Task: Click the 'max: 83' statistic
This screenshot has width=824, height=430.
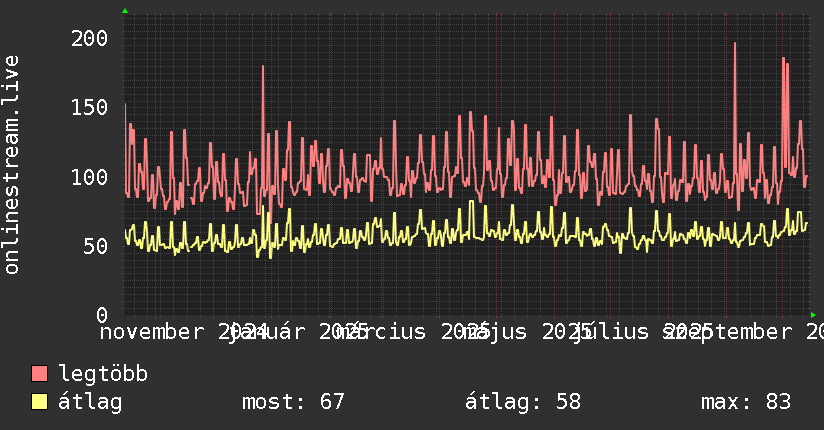Action: click(x=746, y=402)
